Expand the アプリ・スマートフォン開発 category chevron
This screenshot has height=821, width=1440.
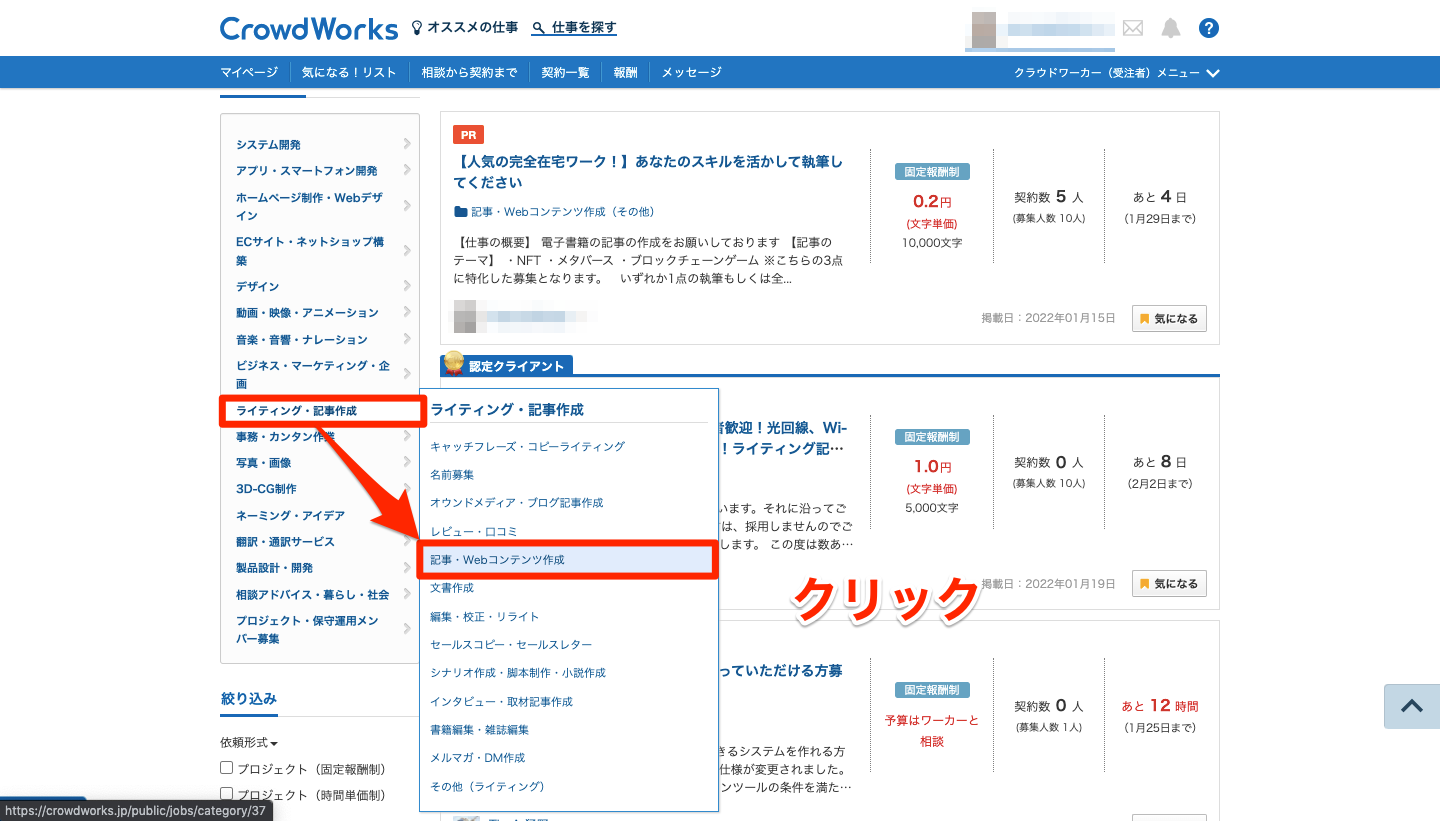(407, 170)
